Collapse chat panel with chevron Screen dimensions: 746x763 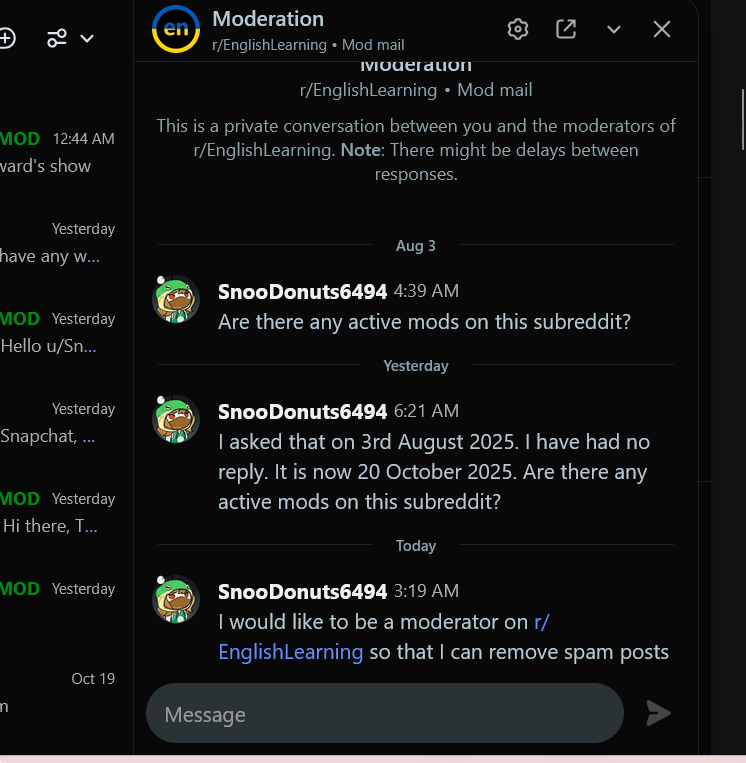click(614, 29)
